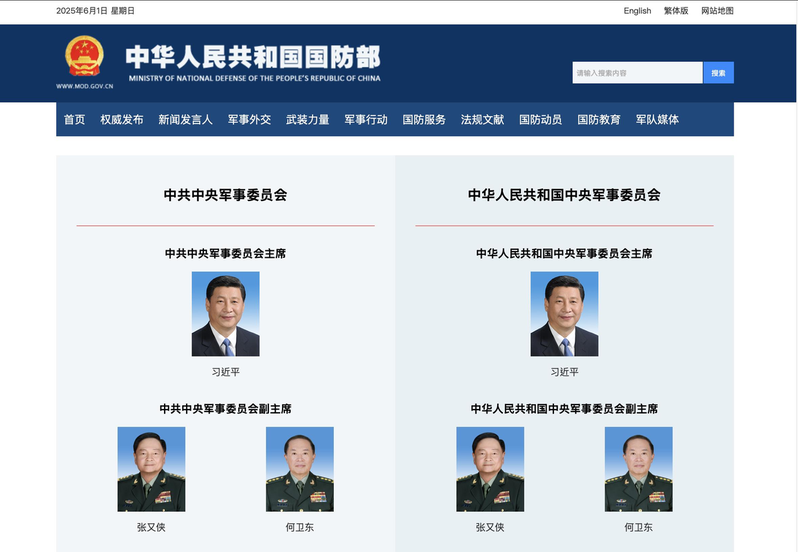The width and height of the screenshot is (798, 552).
Task: Open the 网站地图 site map
Action: [717, 11]
